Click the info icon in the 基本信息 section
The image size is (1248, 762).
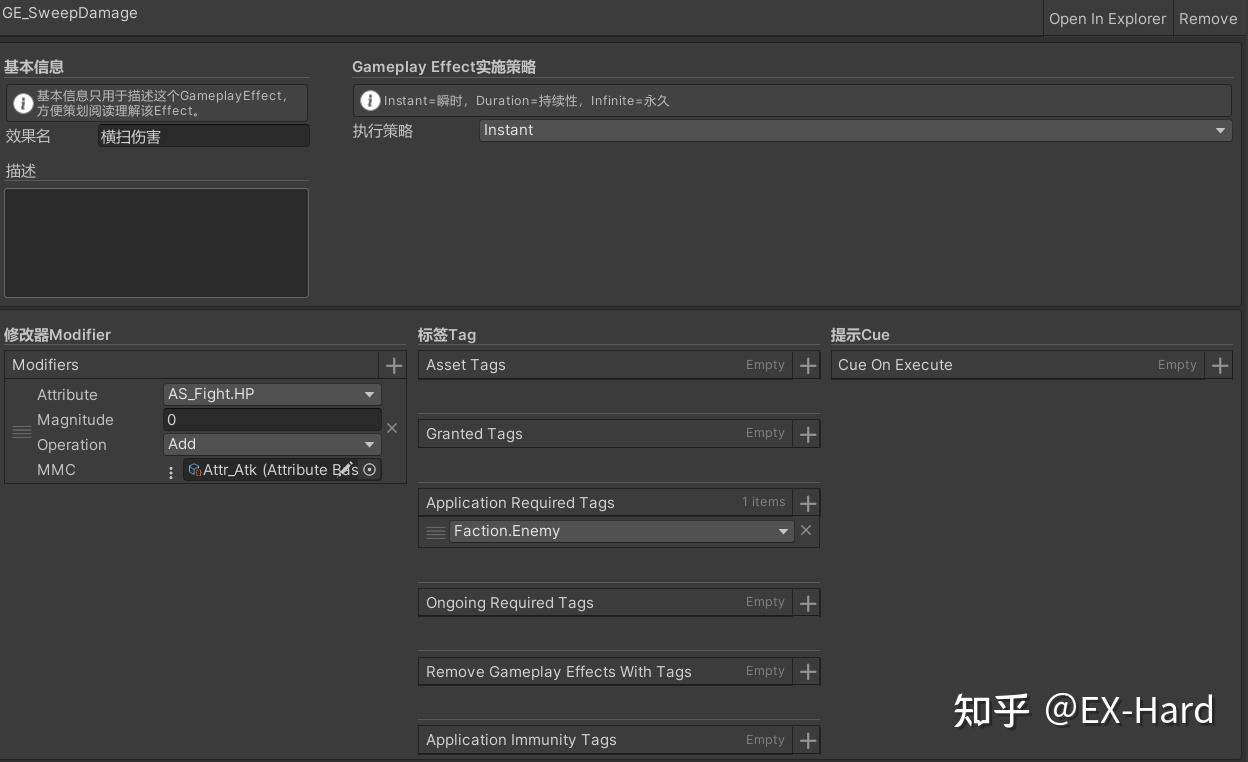[x=22, y=103]
